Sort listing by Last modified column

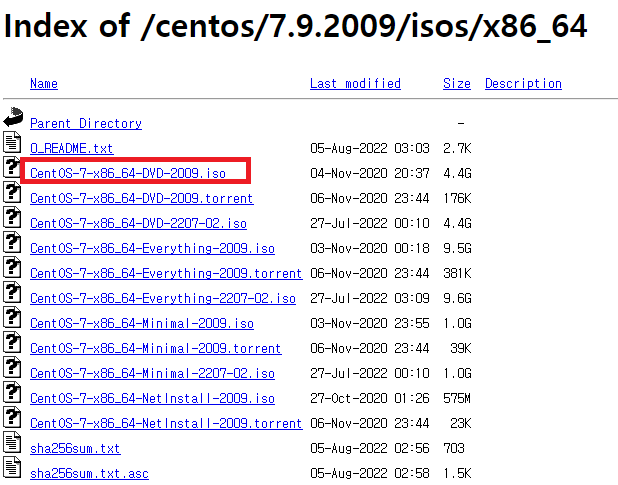click(x=355, y=84)
